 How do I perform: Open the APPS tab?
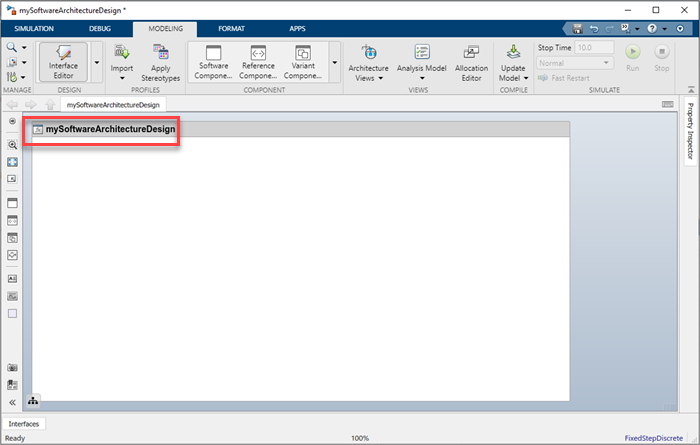297,29
